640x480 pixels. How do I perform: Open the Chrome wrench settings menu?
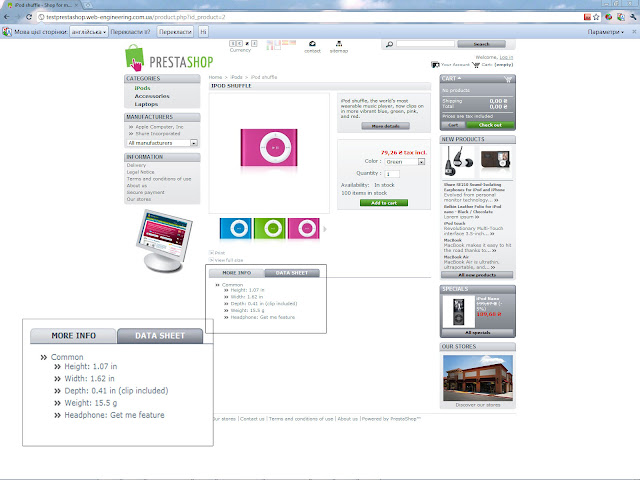pyautogui.click(x=633, y=17)
